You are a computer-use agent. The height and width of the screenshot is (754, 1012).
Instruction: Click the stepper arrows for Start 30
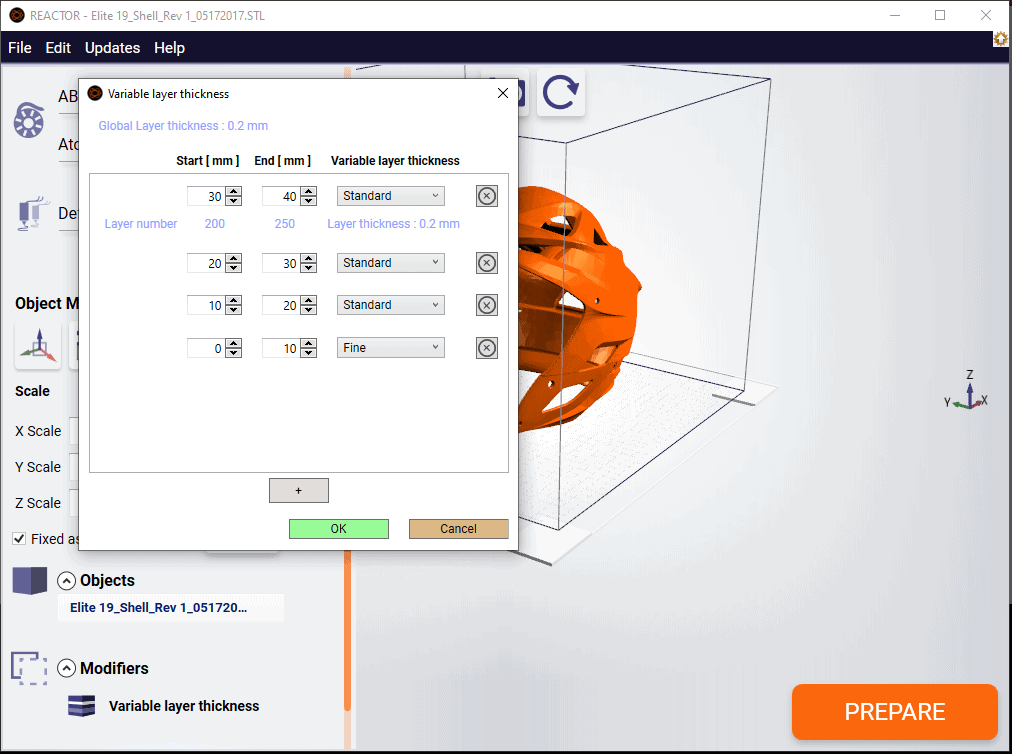click(x=234, y=196)
